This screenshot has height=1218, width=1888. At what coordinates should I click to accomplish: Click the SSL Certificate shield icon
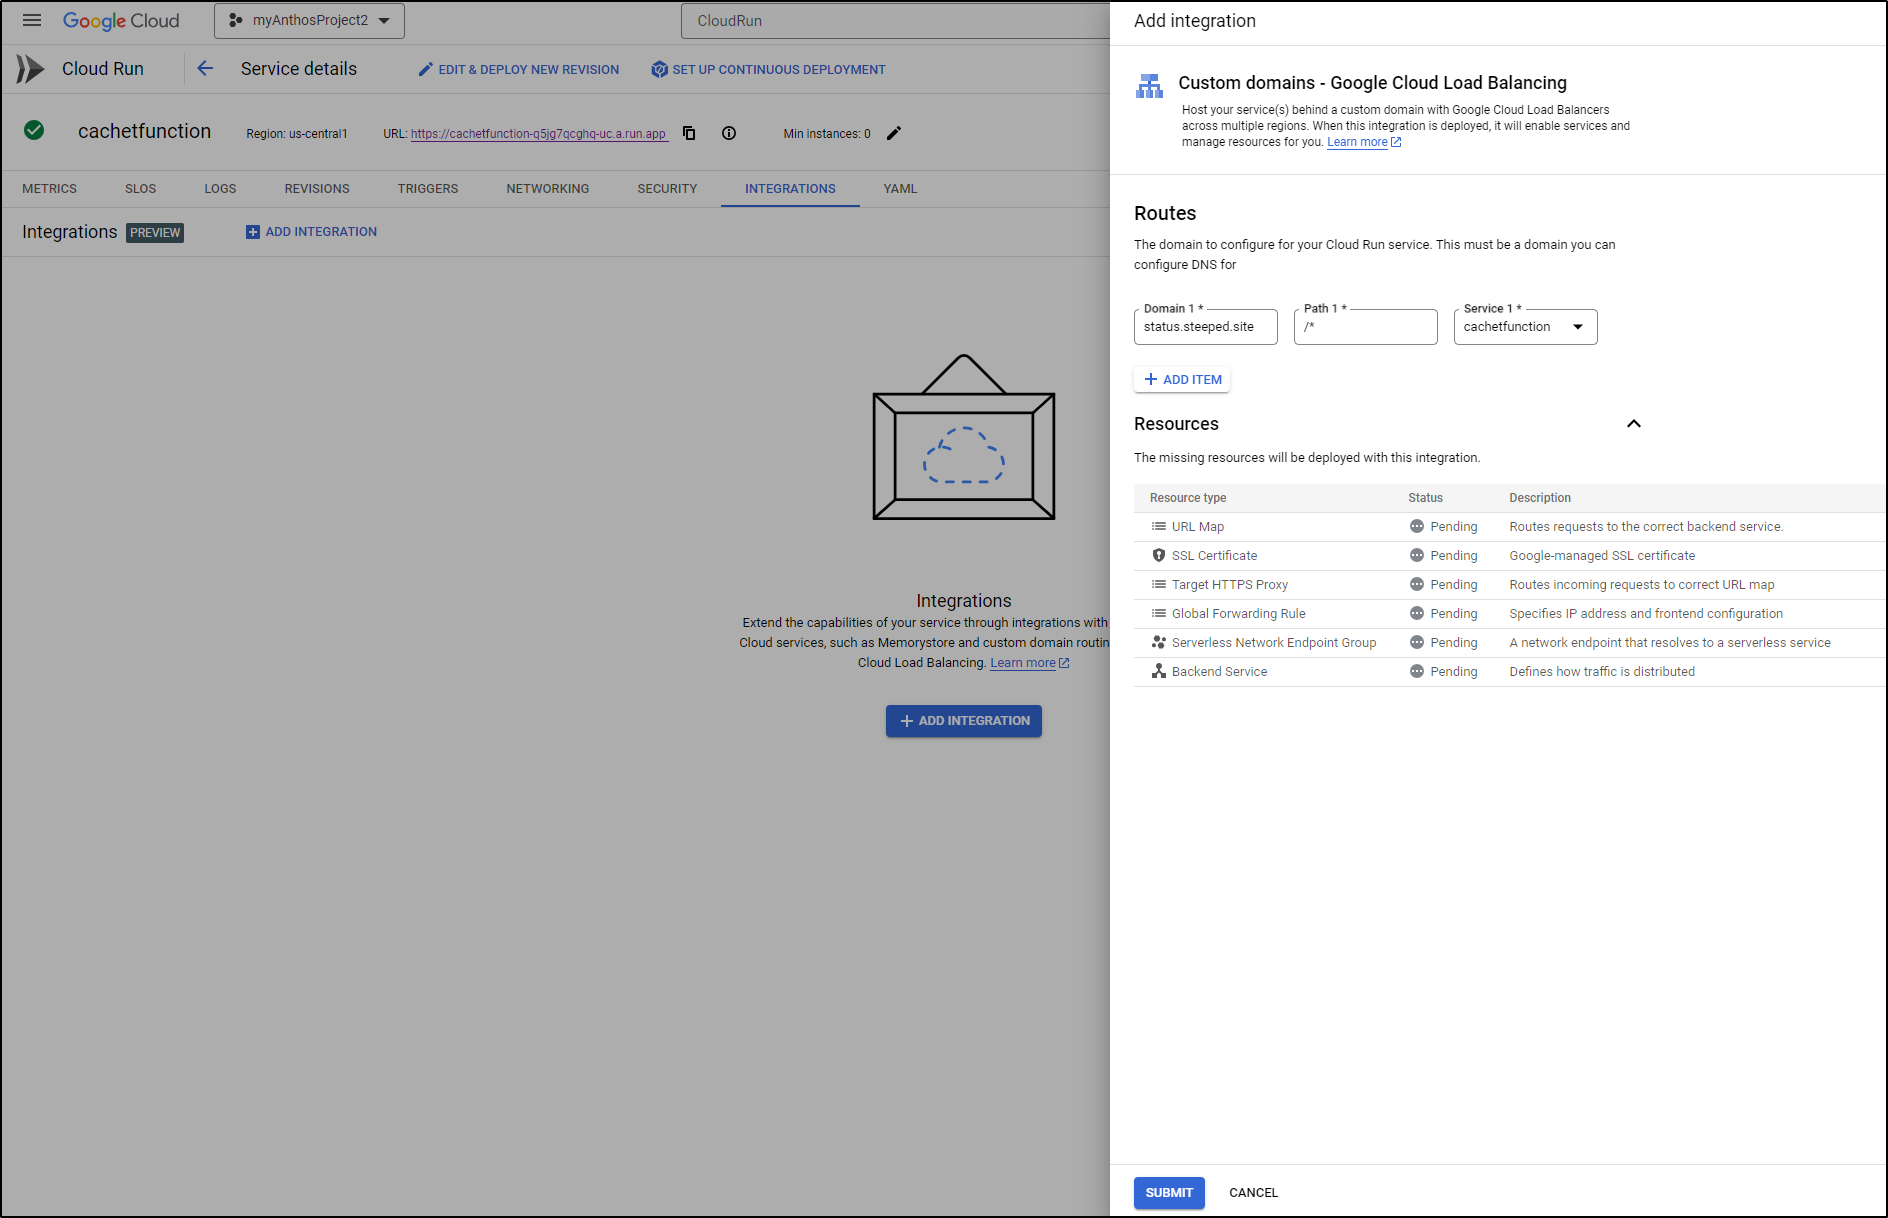coord(1159,556)
